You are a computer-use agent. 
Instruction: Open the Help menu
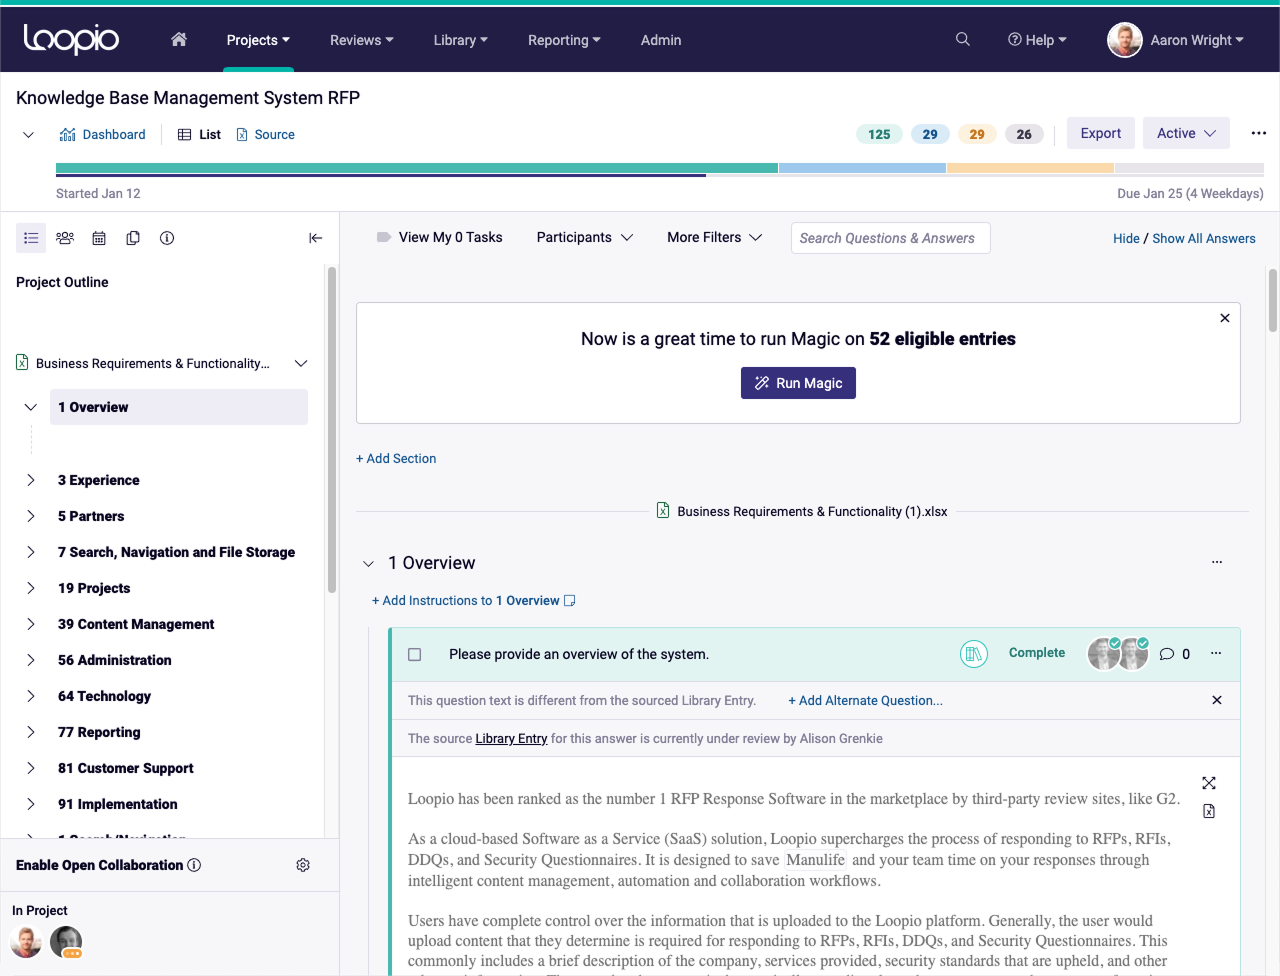pyautogui.click(x=1038, y=40)
